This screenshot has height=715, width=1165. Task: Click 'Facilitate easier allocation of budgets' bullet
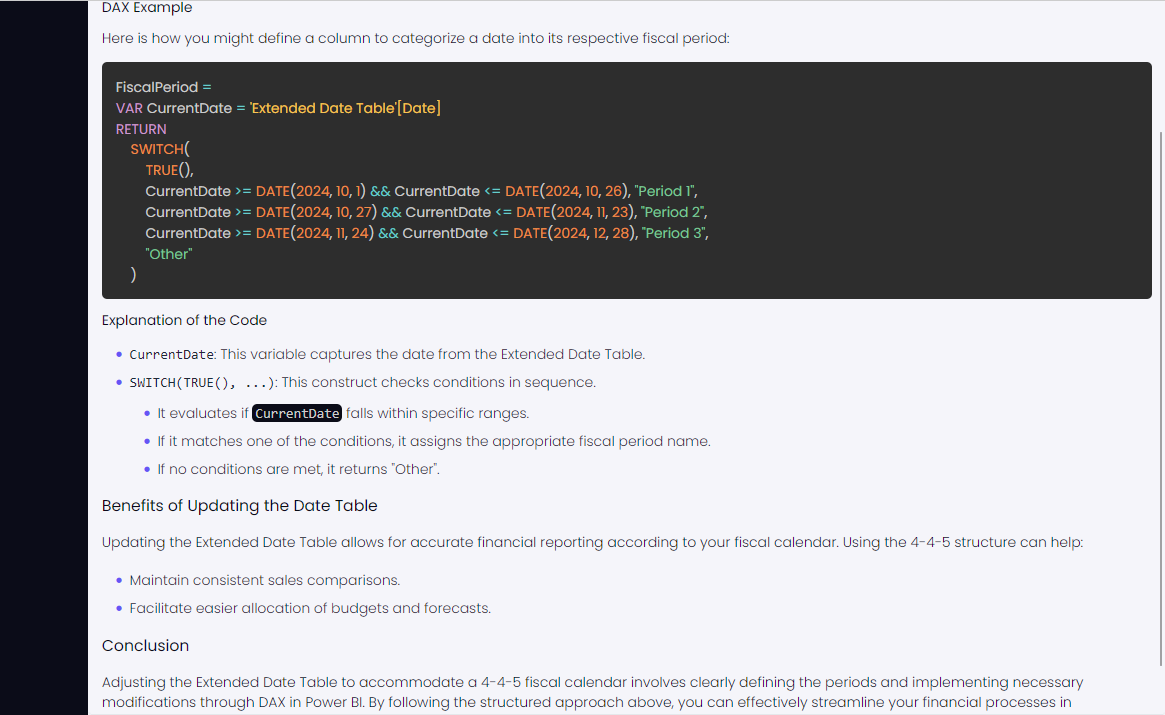pos(310,608)
